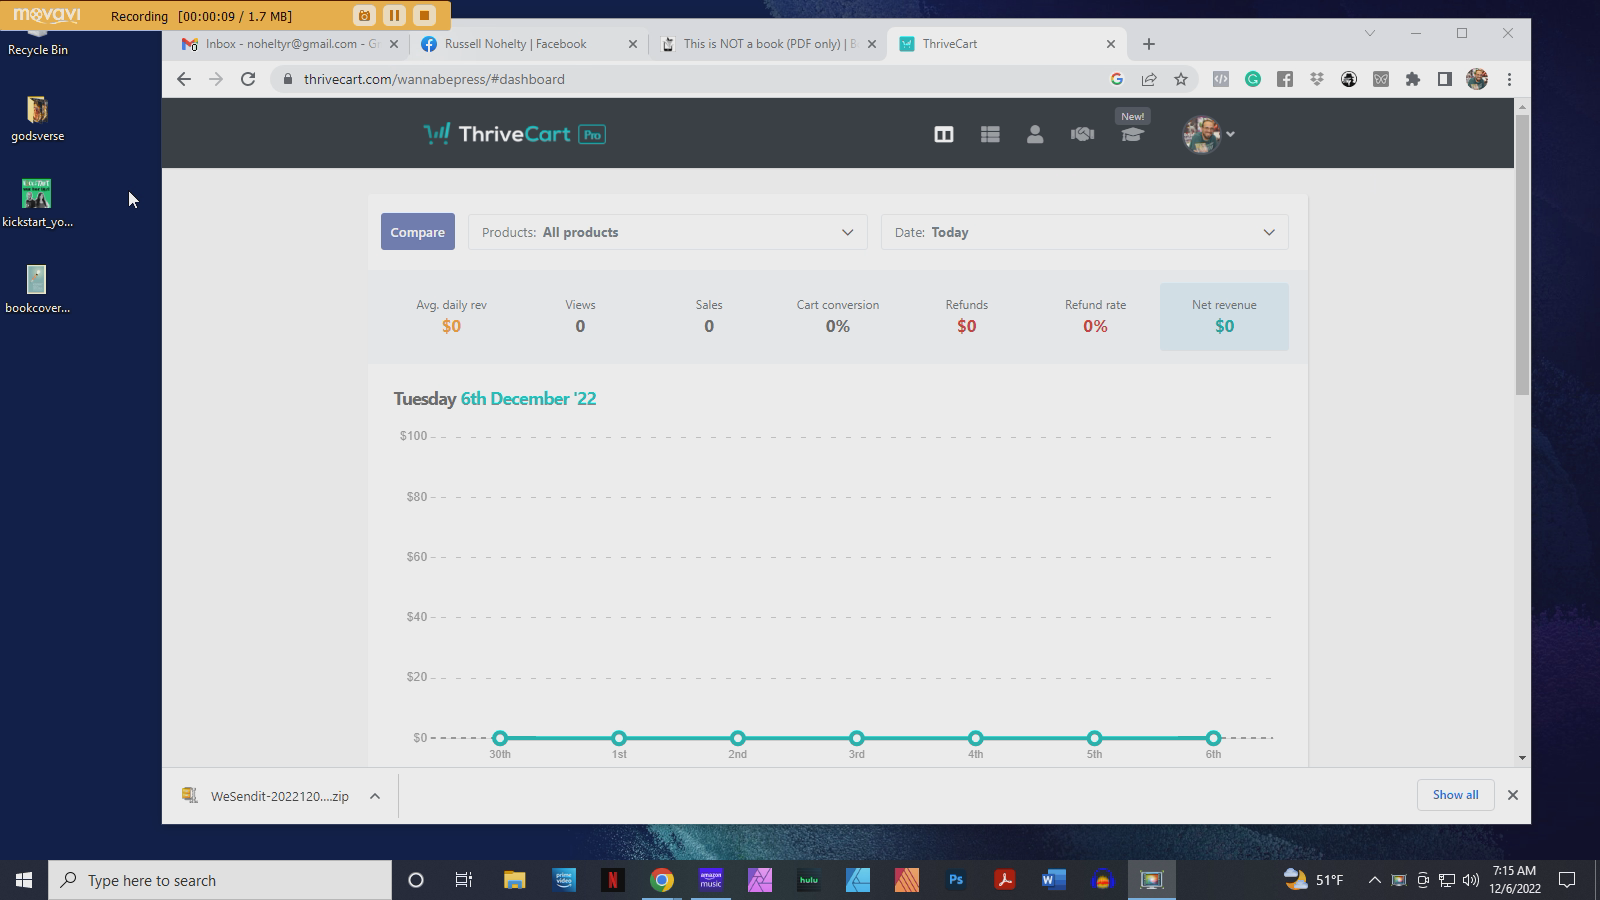Open the ThriveCart dashboard icon

click(943, 133)
